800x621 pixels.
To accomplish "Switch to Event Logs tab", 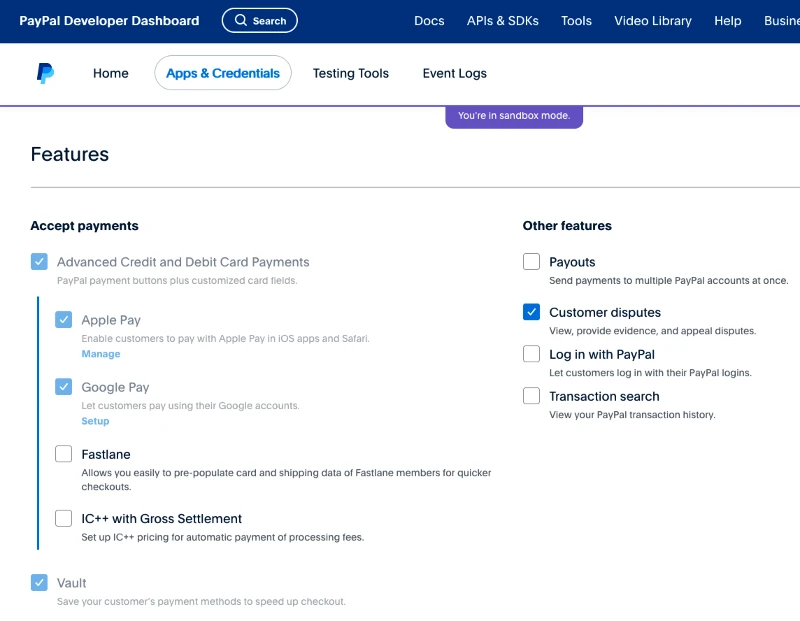I will coord(454,73).
